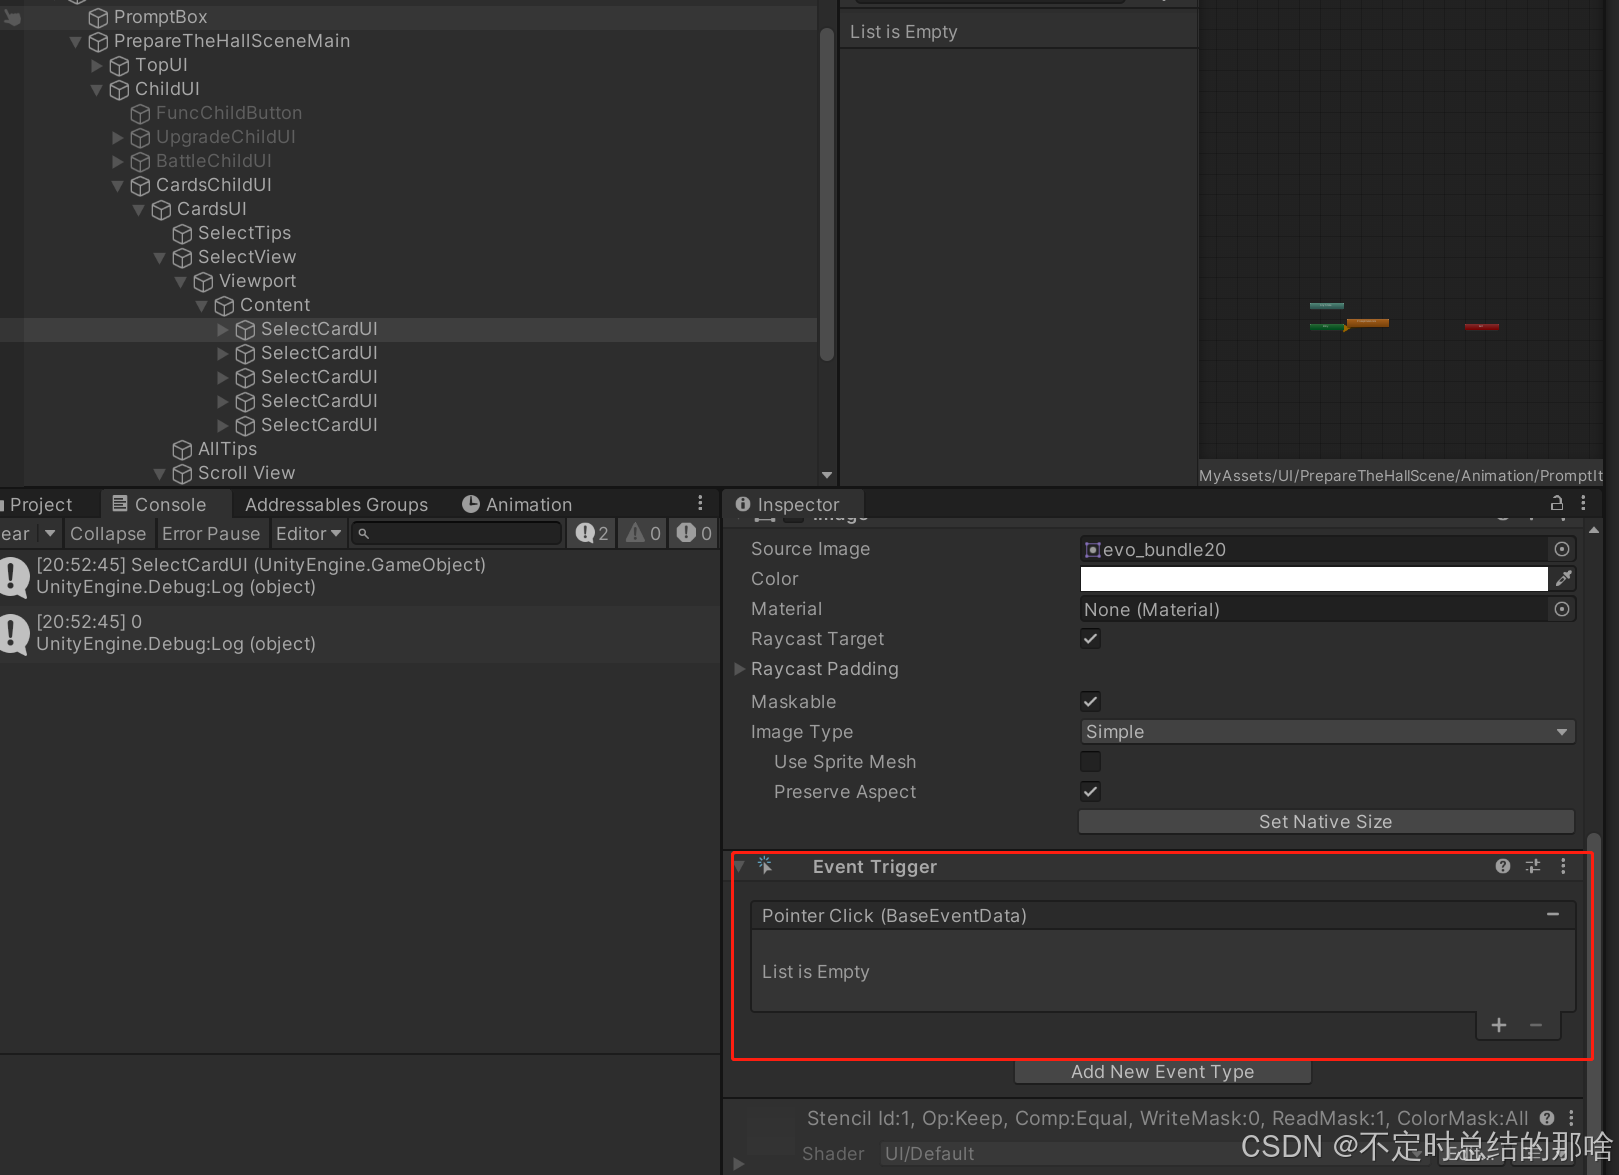Lock the Inspector with the padlock icon
Image resolution: width=1619 pixels, height=1175 pixels.
(1557, 504)
